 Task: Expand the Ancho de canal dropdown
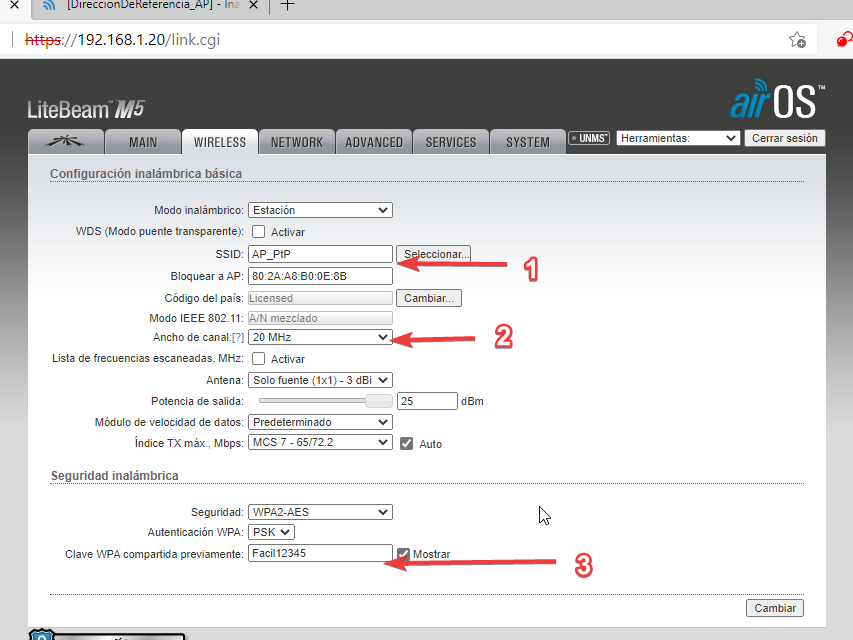click(x=320, y=338)
